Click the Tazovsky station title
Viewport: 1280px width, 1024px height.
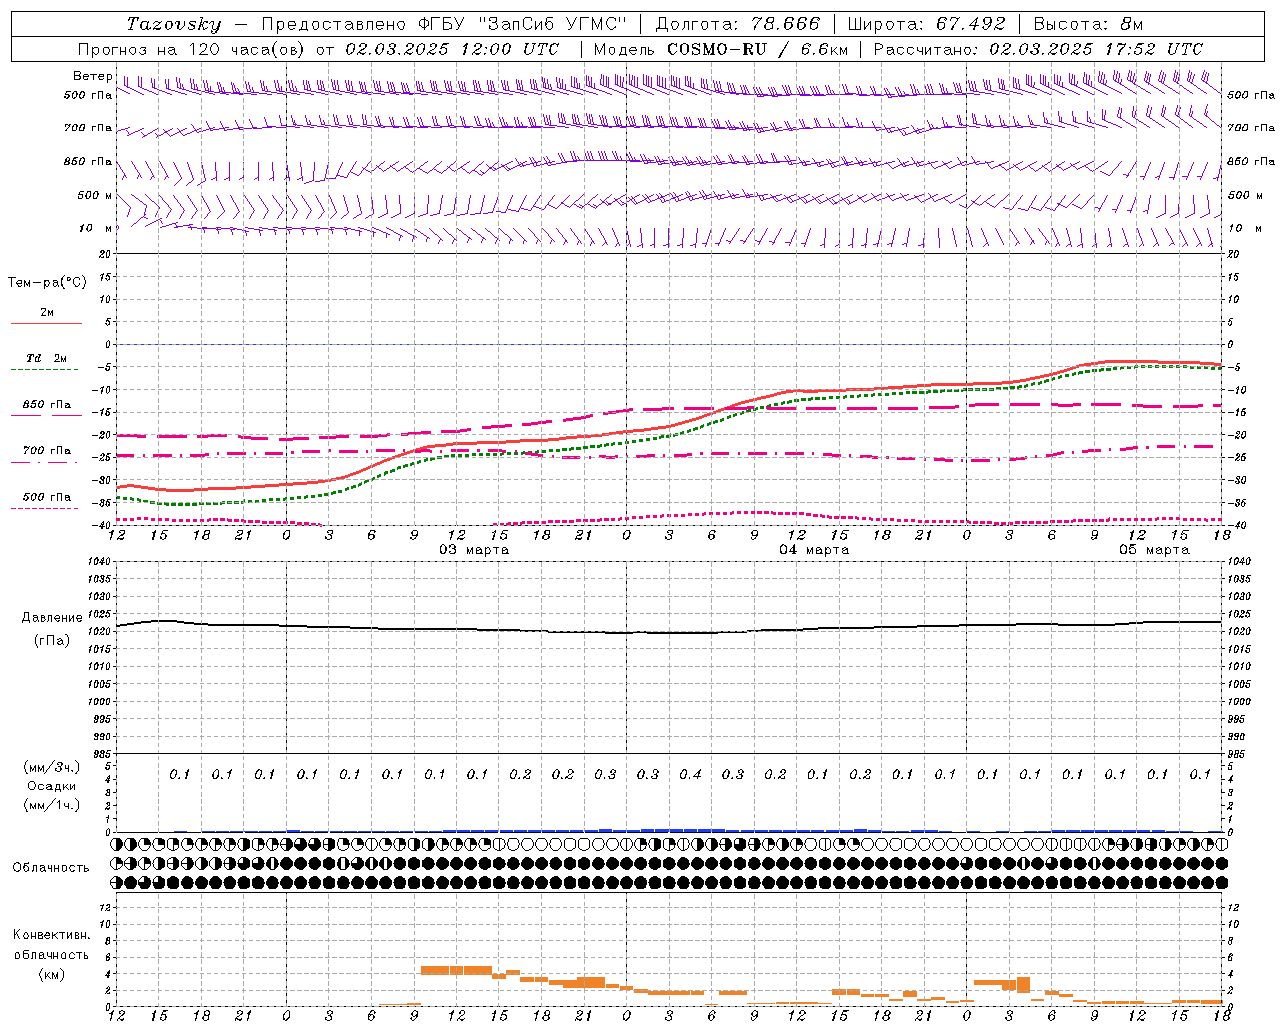[x=174, y=24]
